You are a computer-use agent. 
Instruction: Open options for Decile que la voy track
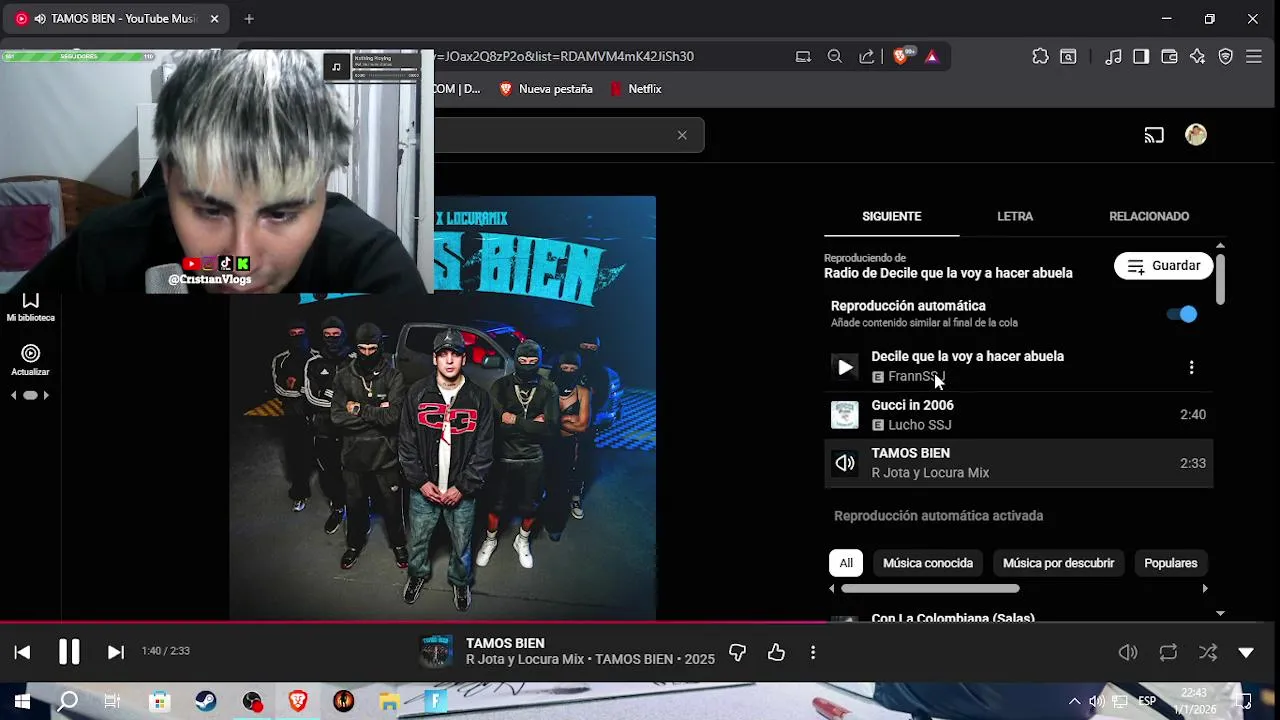click(1191, 367)
